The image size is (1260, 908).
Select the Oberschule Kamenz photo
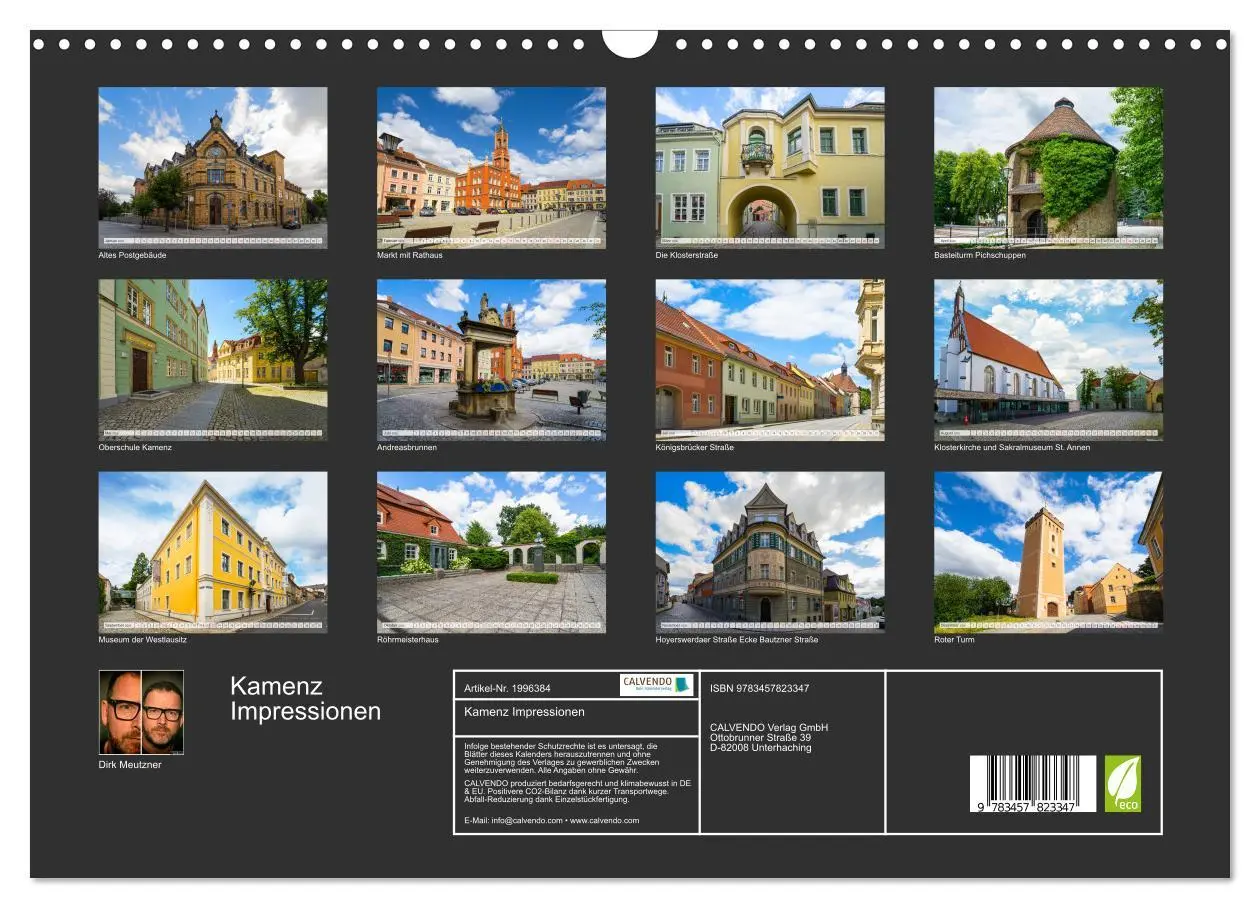tap(212, 359)
